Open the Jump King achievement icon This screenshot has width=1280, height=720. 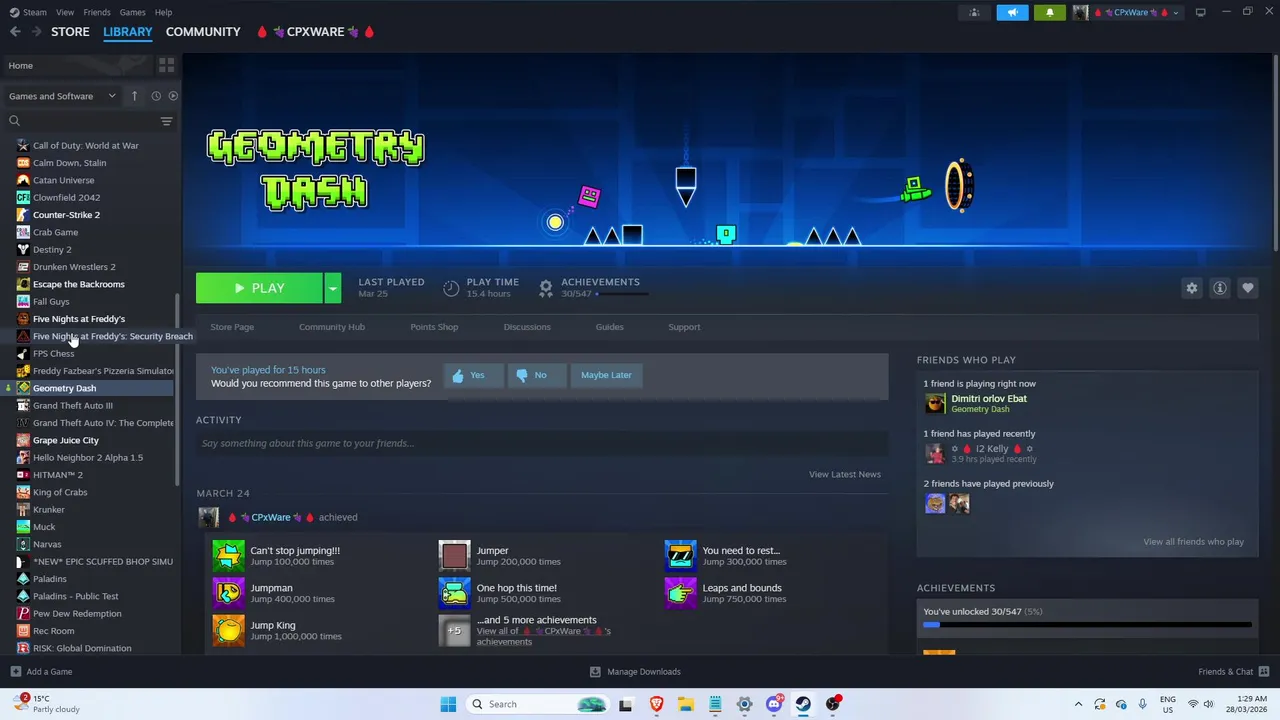228,630
